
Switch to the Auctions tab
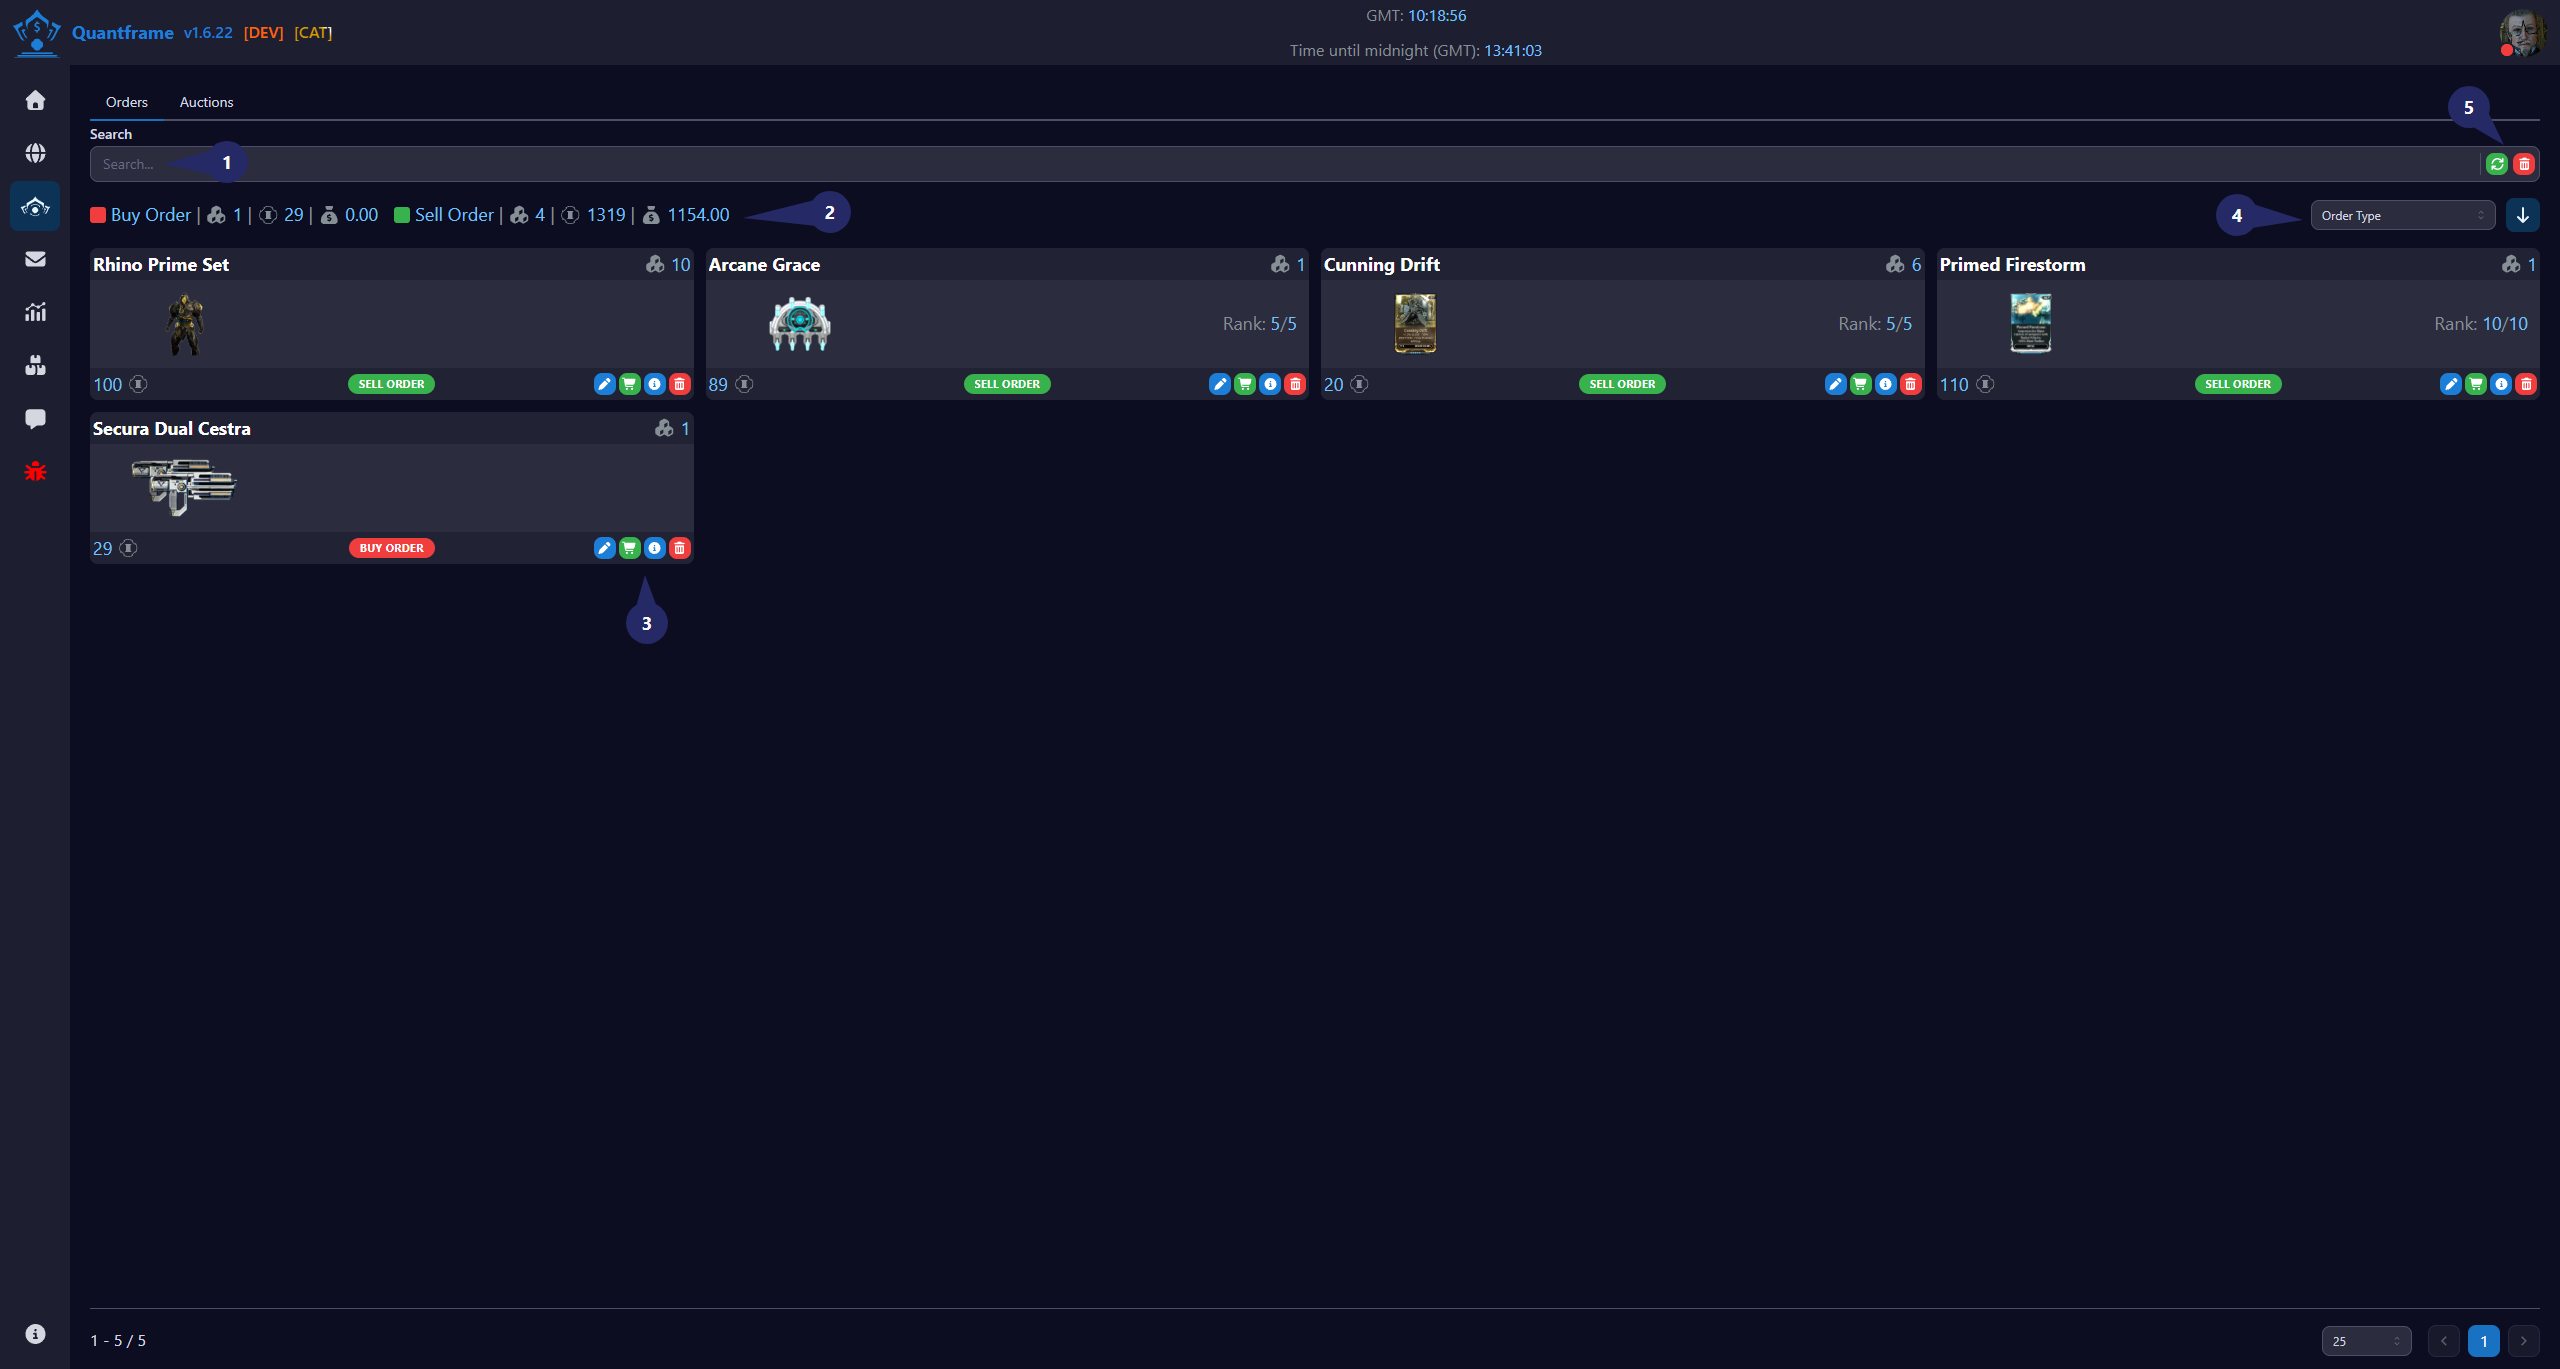point(206,102)
